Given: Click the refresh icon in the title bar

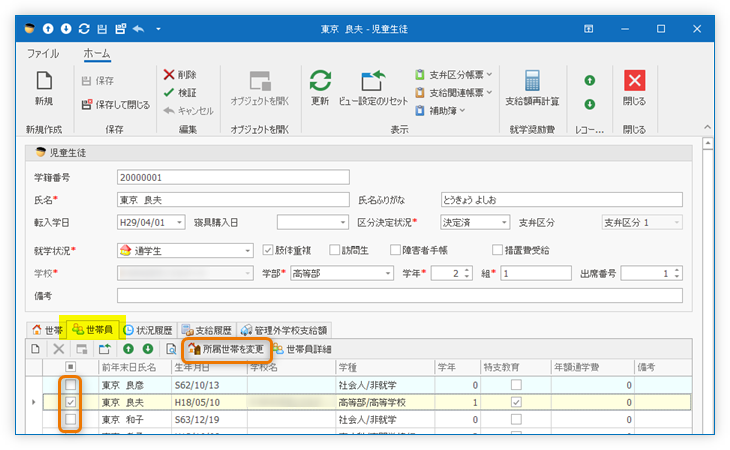Looking at the screenshot, I should click(84, 29).
